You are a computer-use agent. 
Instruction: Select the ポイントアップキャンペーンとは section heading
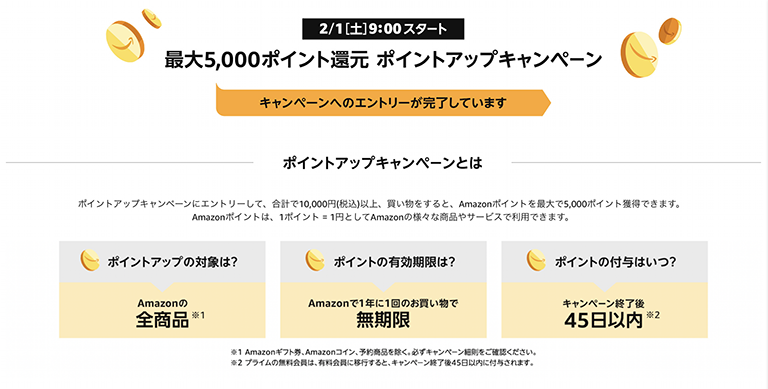click(x=383, y=163)
